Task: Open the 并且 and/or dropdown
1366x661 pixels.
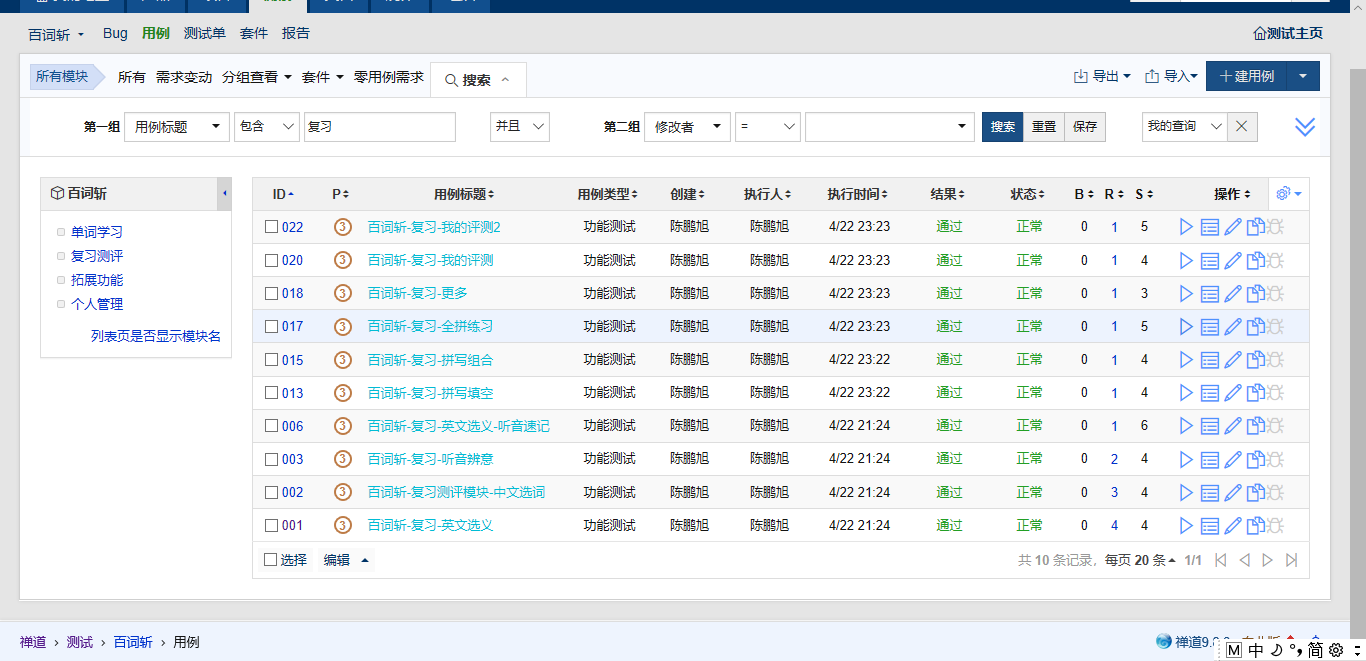Action: click(x=520, y=127)
